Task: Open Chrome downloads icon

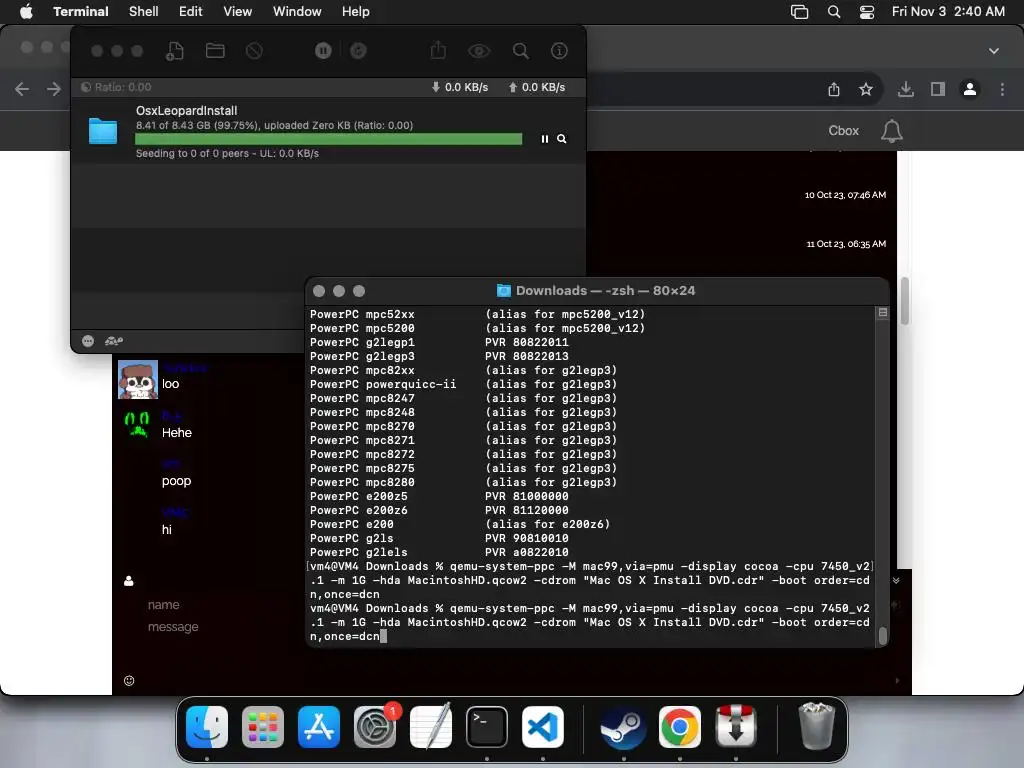Action: (x=906, y=89)
